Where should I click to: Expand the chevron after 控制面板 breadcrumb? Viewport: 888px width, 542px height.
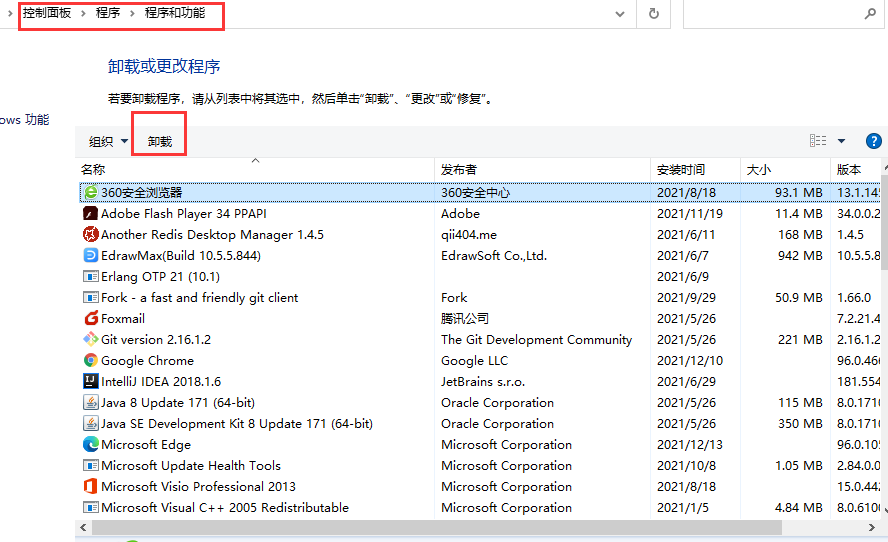click(83, 13)
